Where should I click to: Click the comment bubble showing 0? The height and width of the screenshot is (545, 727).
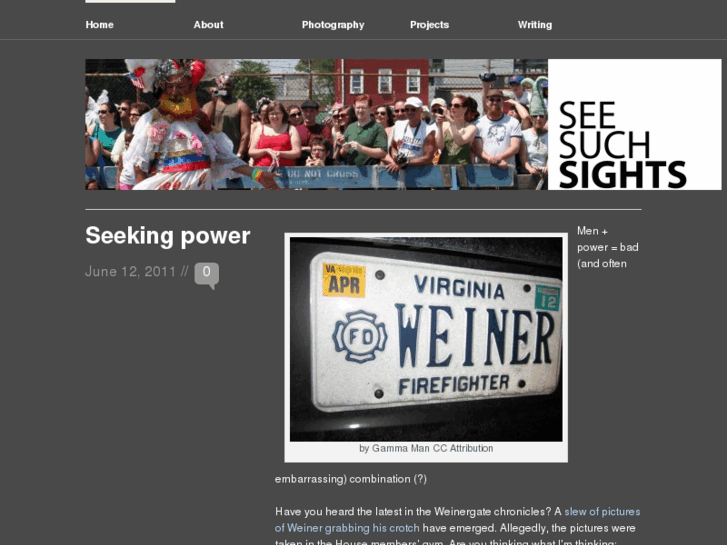pos(207,275)
